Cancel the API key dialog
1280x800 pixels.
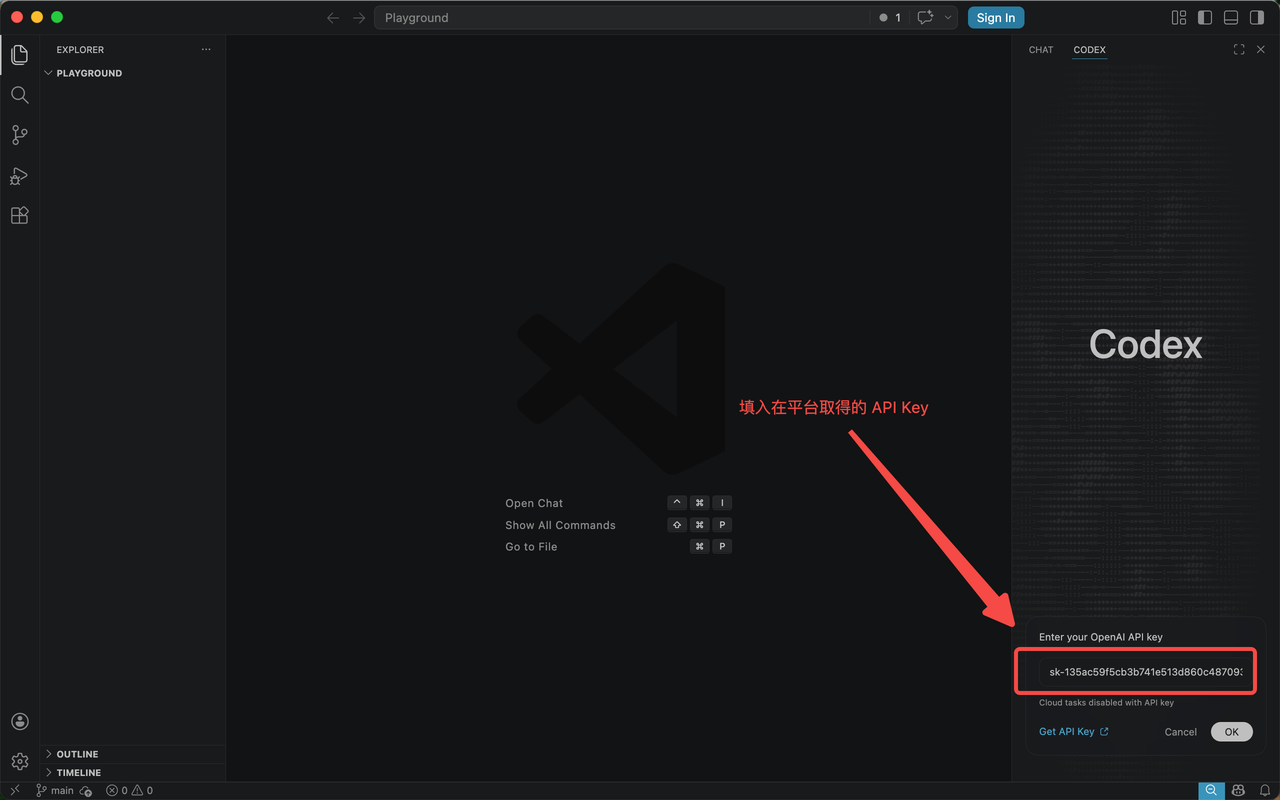coord(1180,732)
